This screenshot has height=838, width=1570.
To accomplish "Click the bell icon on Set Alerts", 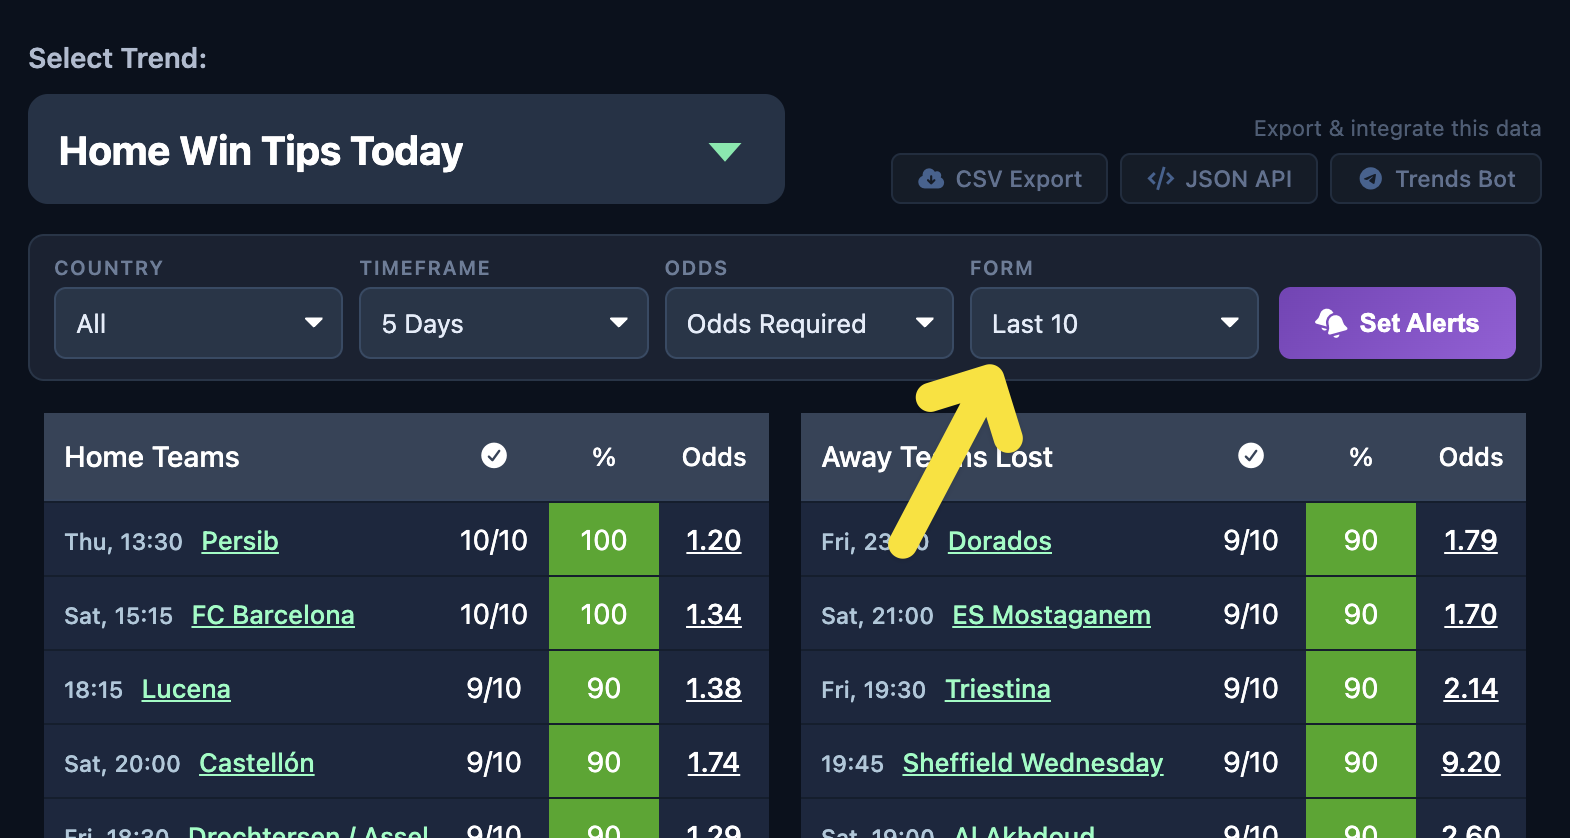I will 1331,323.
